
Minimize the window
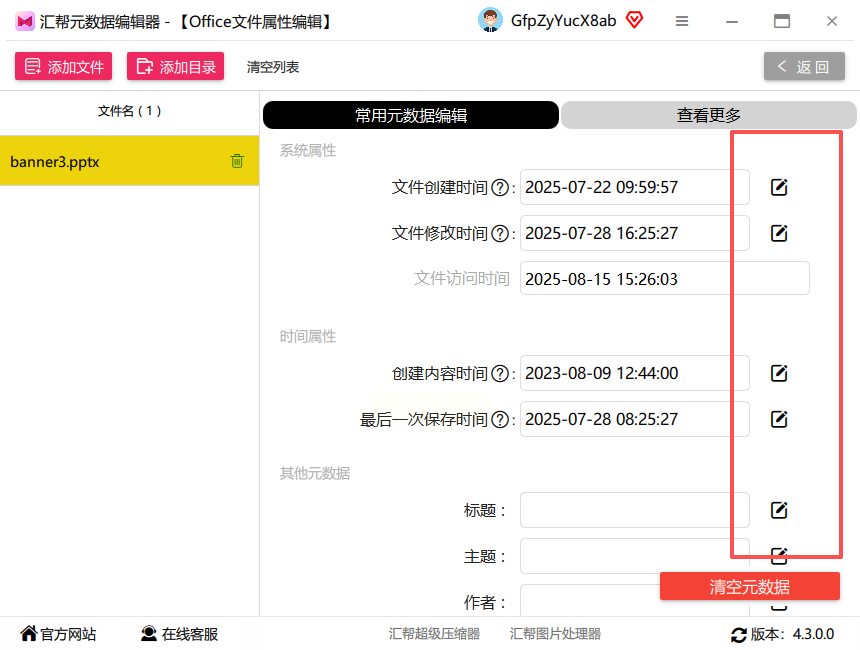coord(732,21)
